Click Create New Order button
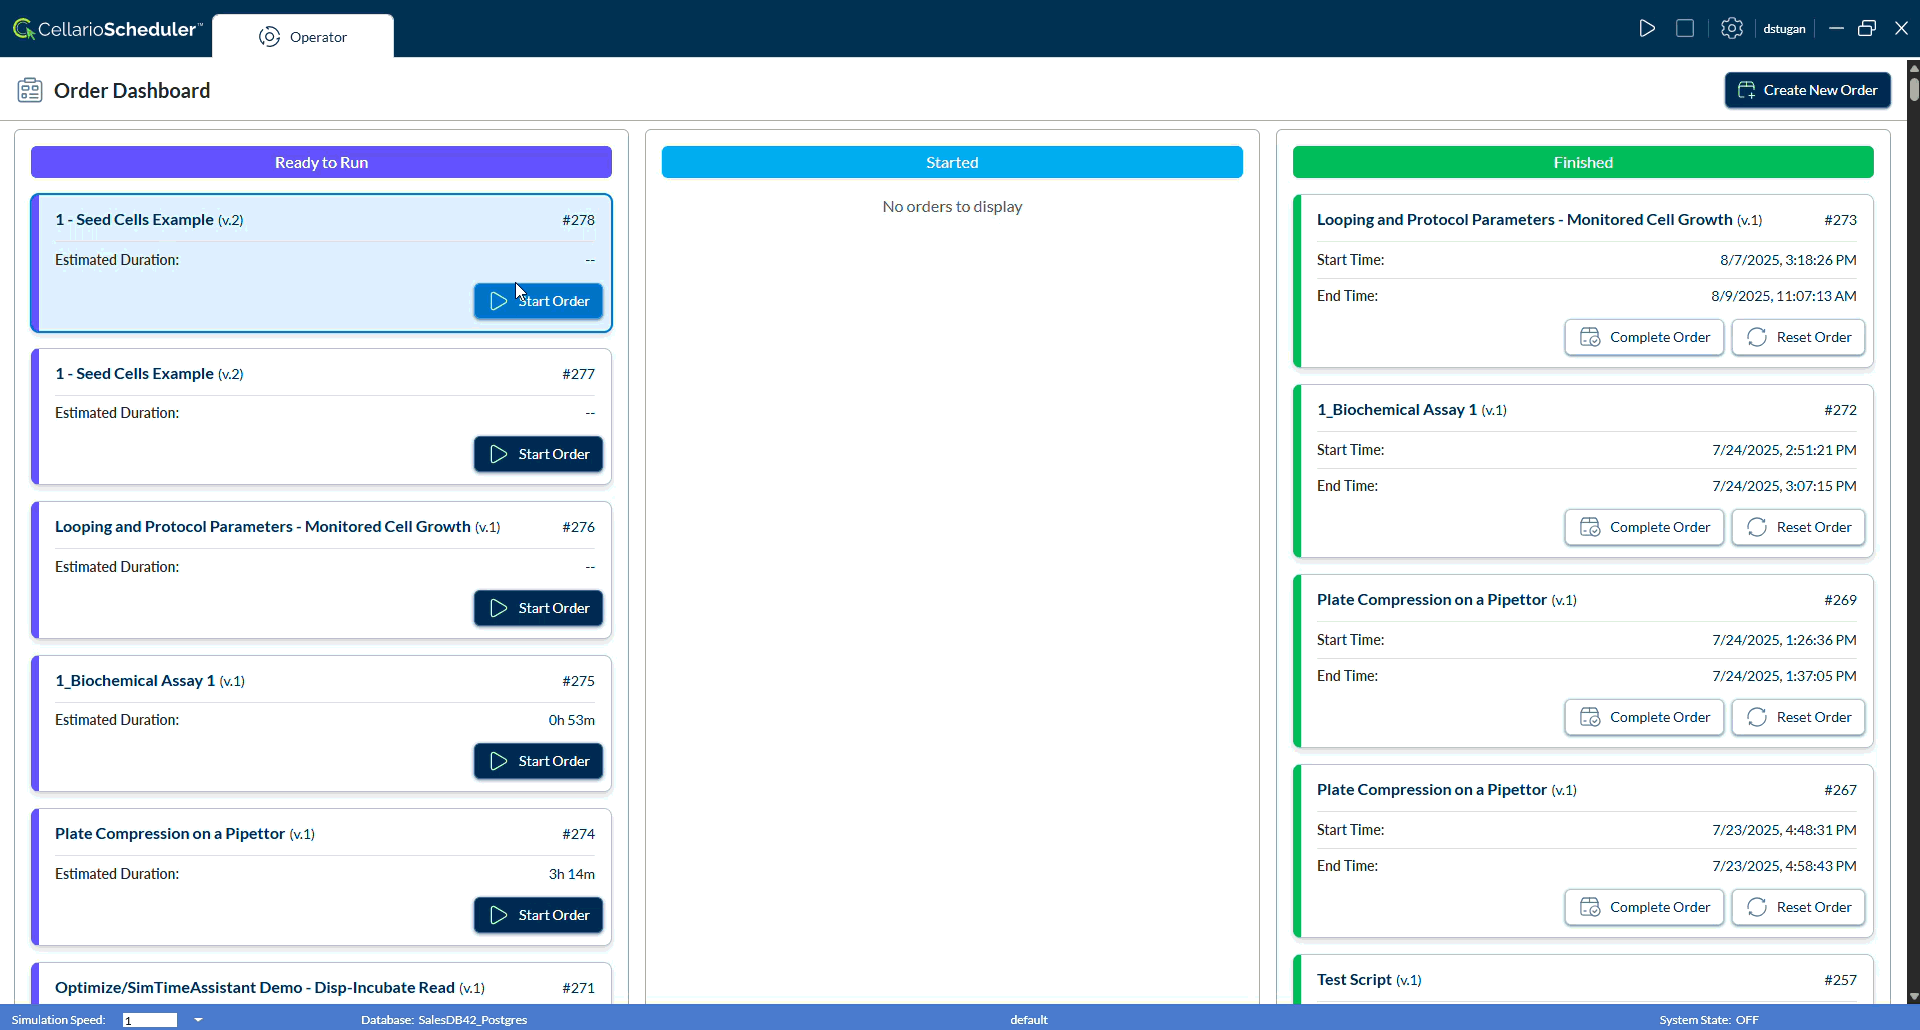The image size is (1920, 1030). (1807, 90)
